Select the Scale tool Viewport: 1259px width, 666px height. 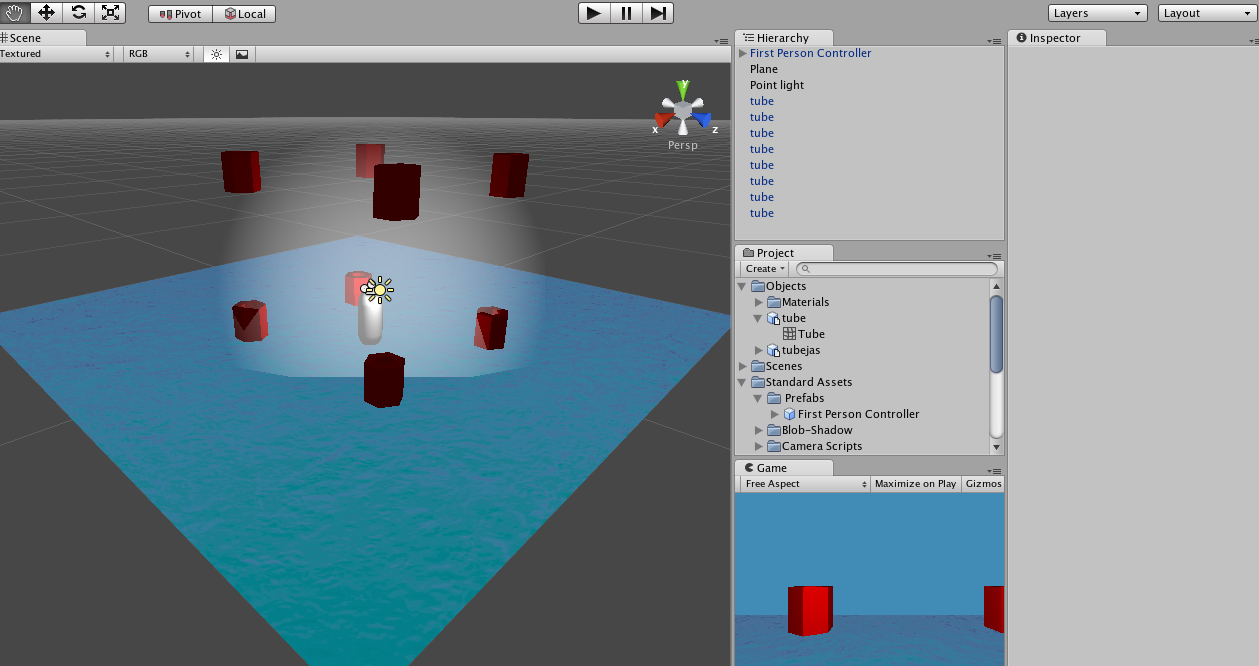(109, 13)
